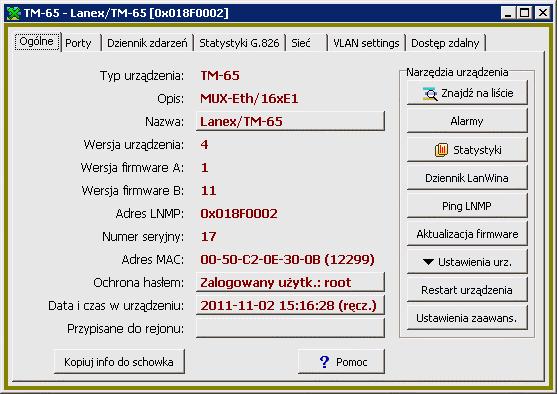This screenshot has width=557, height=394.
Task: Click the Narzędzia urządzenia group label
Action: click(457, 72)
